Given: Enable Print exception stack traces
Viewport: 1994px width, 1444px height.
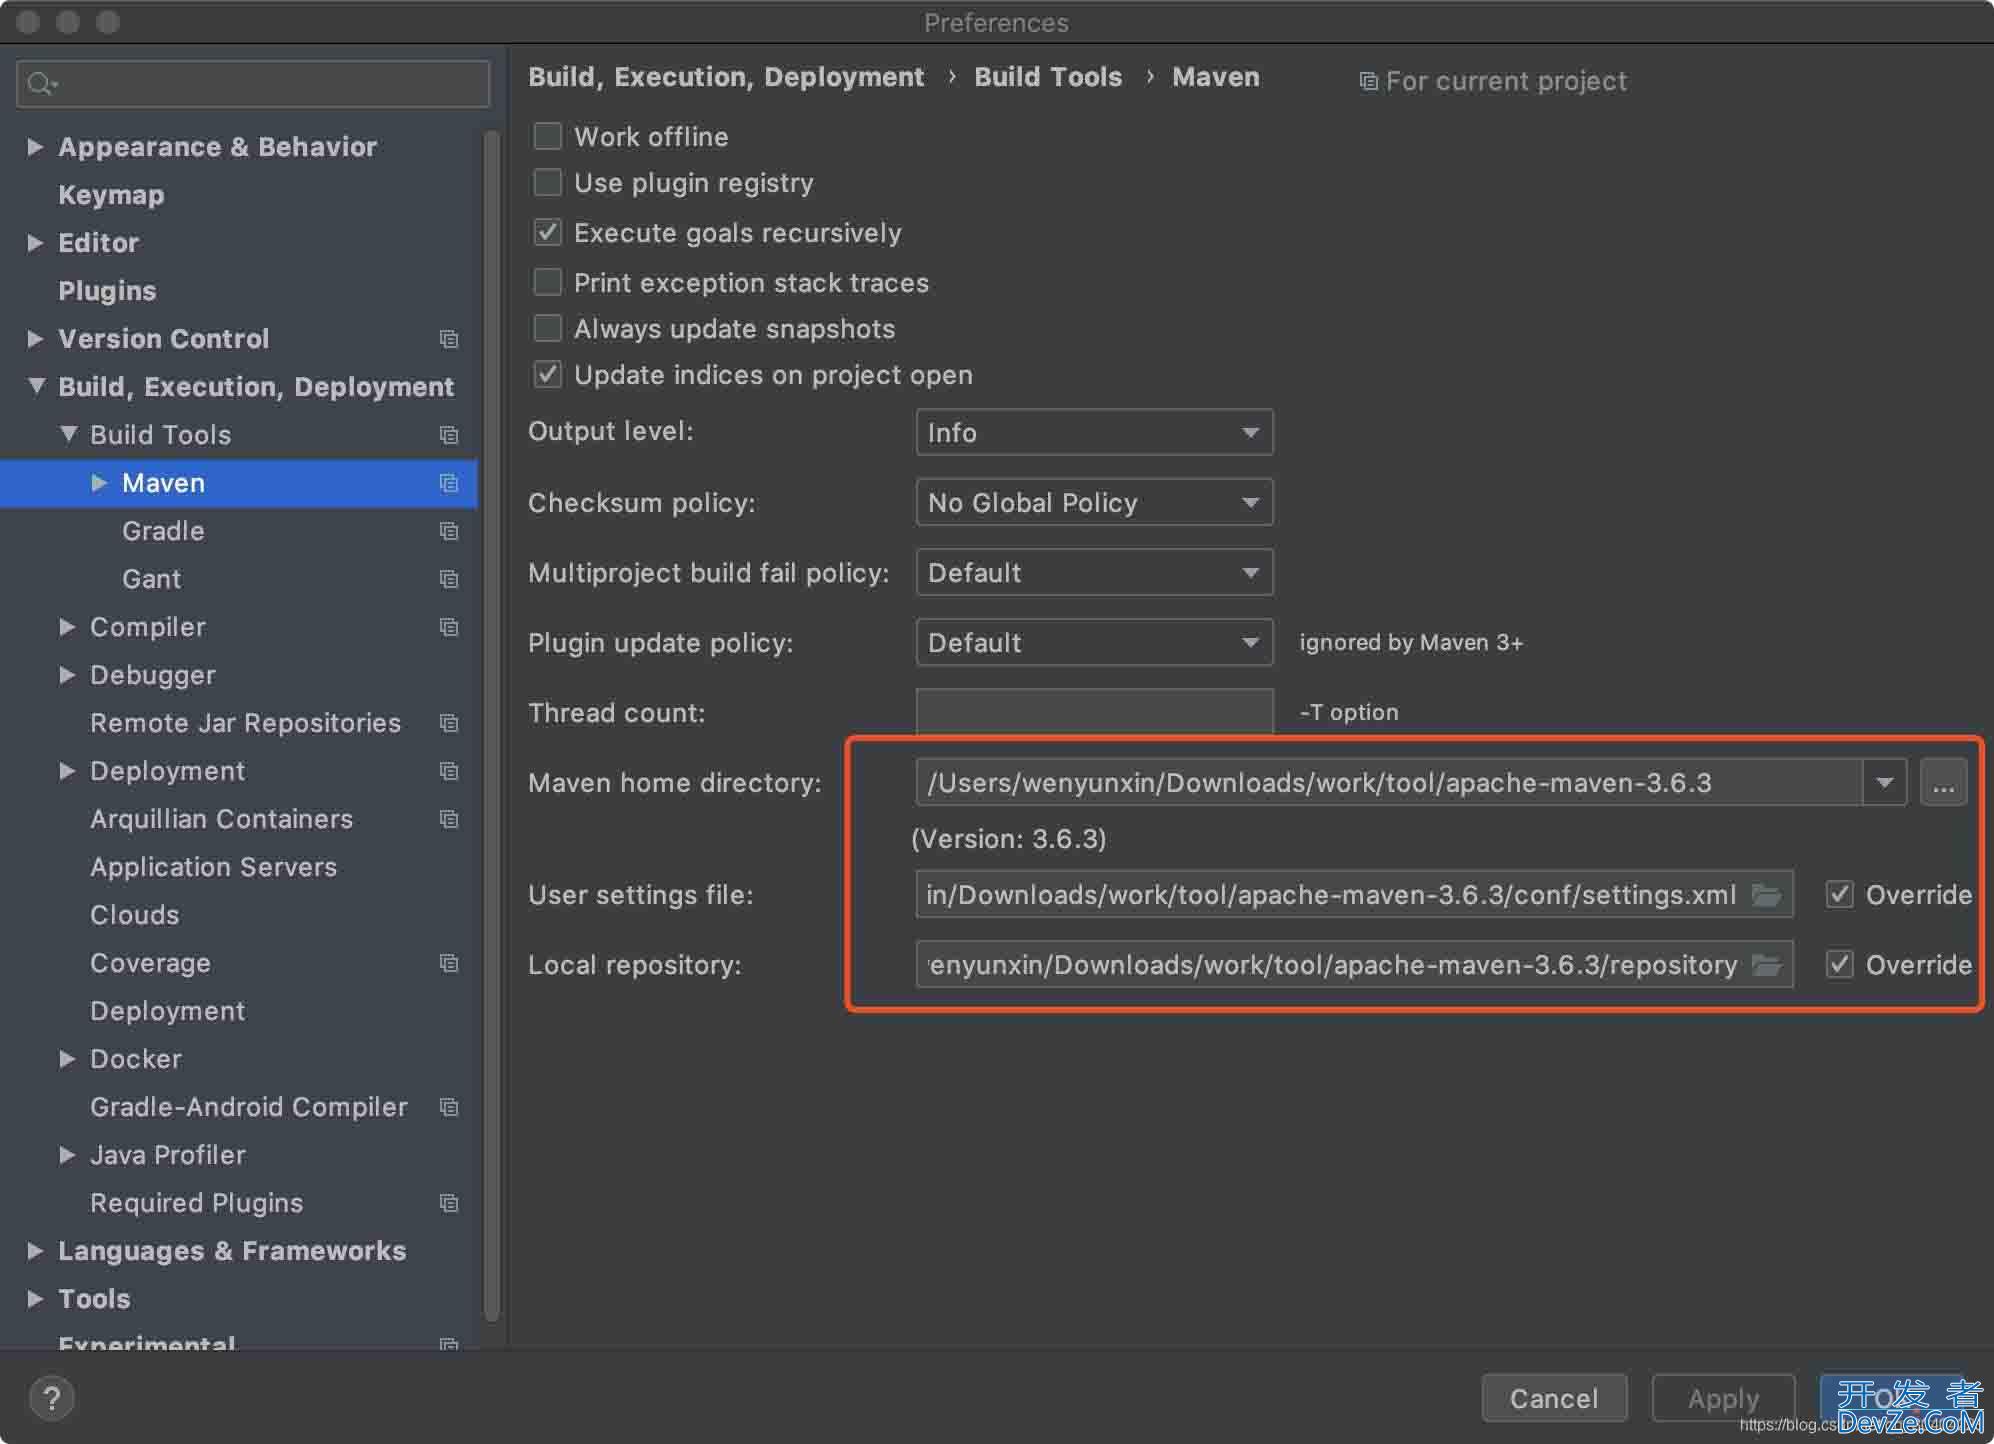Looking at the screenshot, I should click(x=547, y=282).
